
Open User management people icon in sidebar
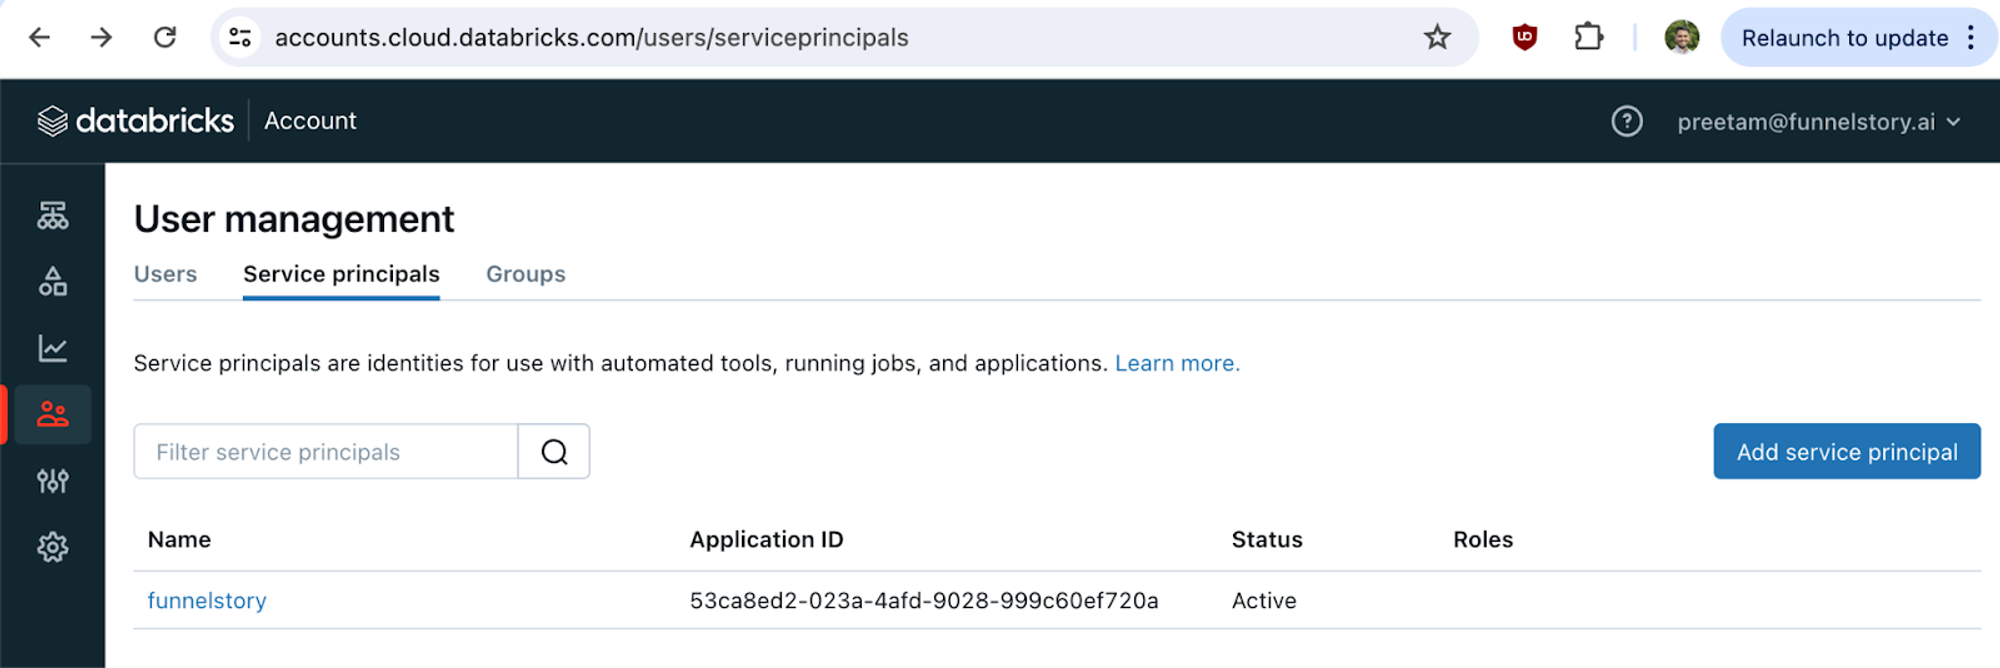tap(53, 414)
